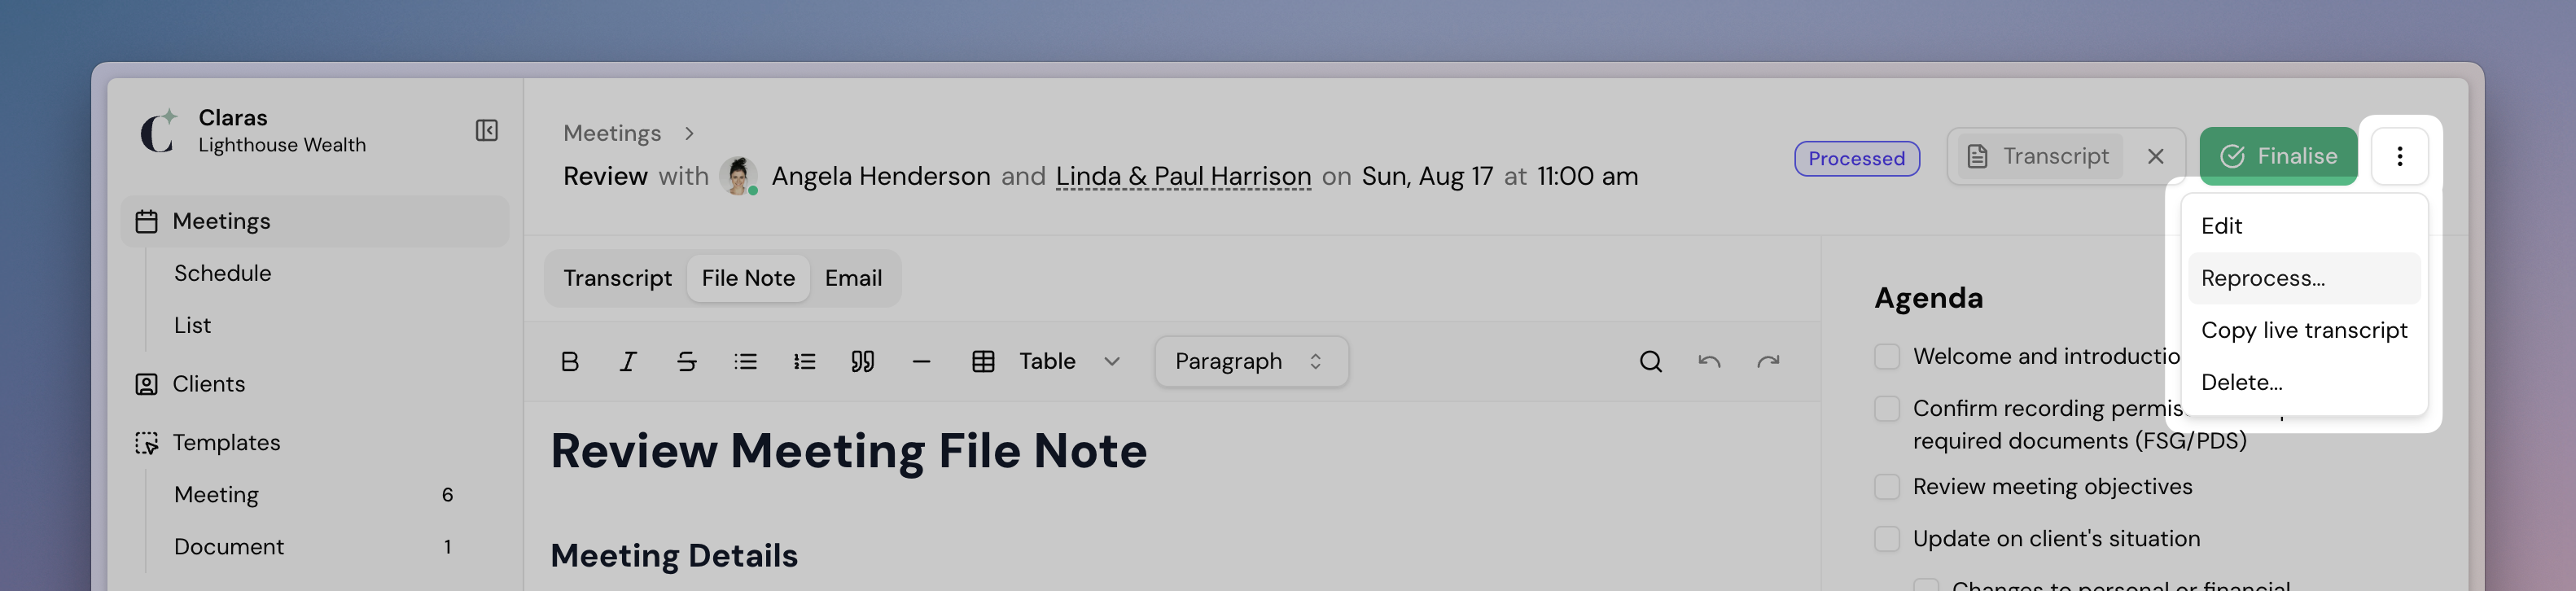Viewport: 2576px width, 591px height.
Task: Check Update on client's situation item
Action: (1887, 539)
